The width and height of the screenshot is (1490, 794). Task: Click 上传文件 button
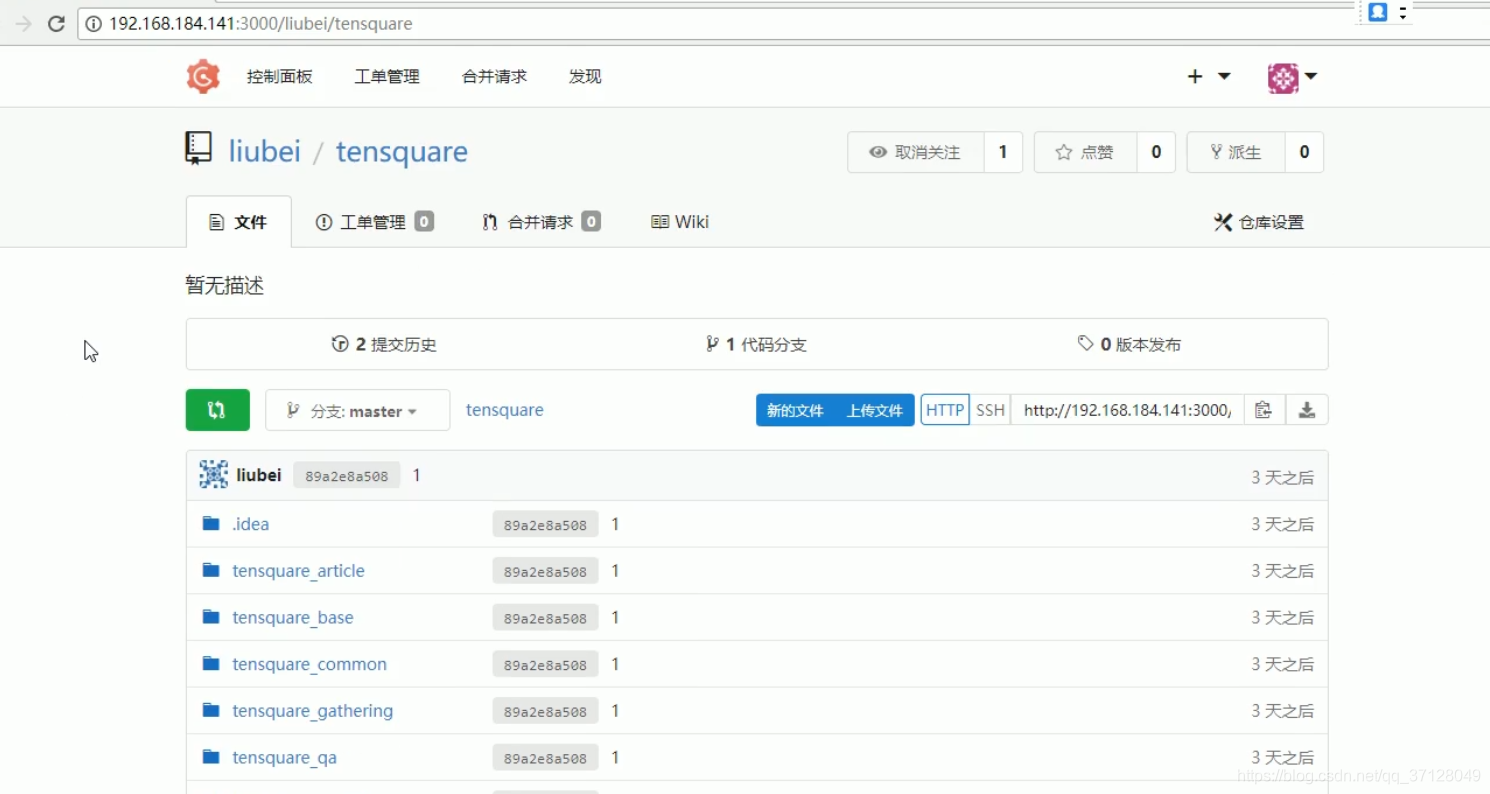coord(875,410)
